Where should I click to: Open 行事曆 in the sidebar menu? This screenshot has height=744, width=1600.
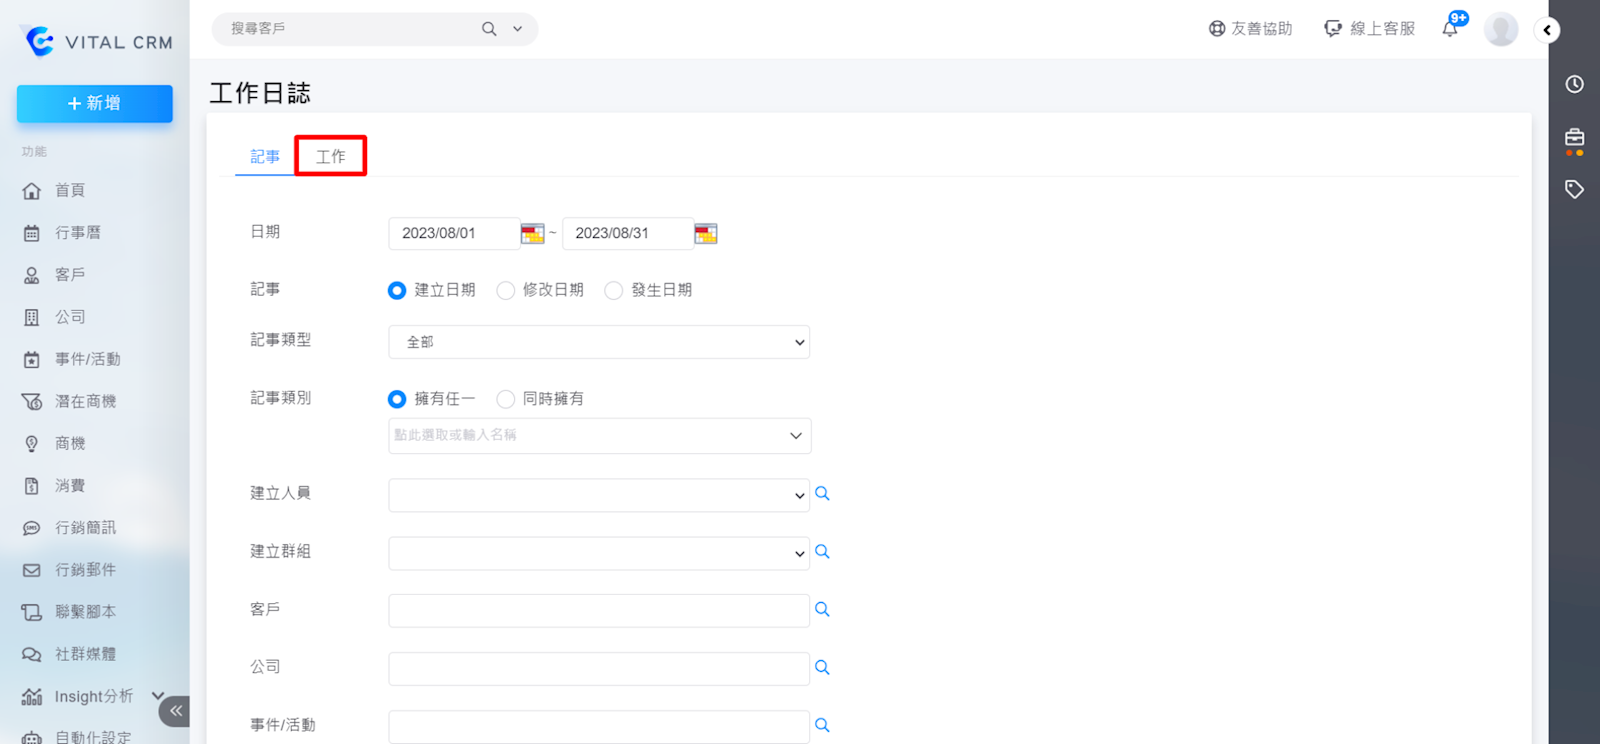pyautogui.click(x=77, y=233)
